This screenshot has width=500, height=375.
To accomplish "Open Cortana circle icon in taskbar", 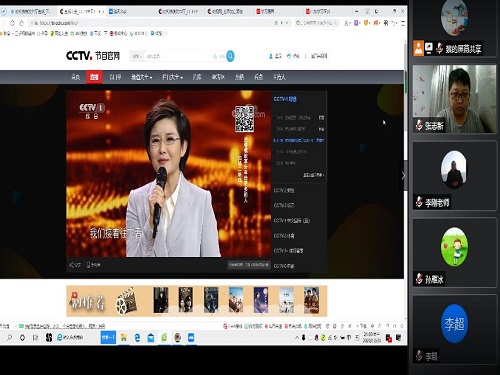I will [22, 337].
